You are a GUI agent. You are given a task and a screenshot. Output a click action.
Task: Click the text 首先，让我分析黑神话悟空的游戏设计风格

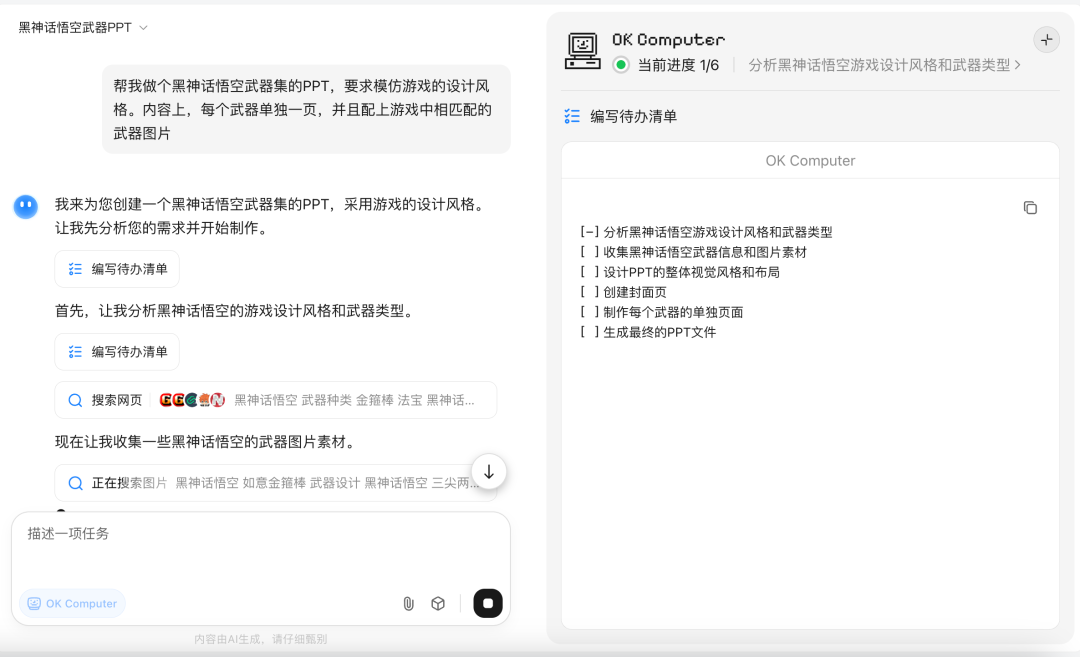point(236,311)
